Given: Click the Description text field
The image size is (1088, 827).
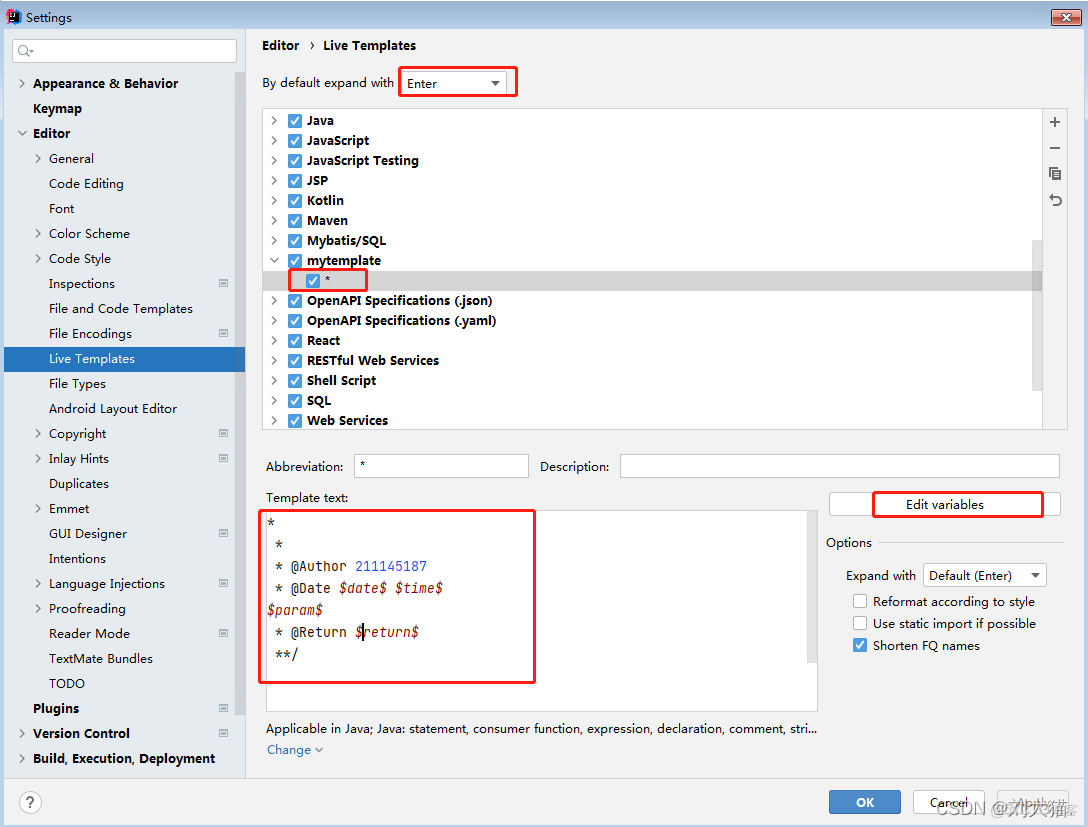Looking at the screenshot, I should [838, 467].
